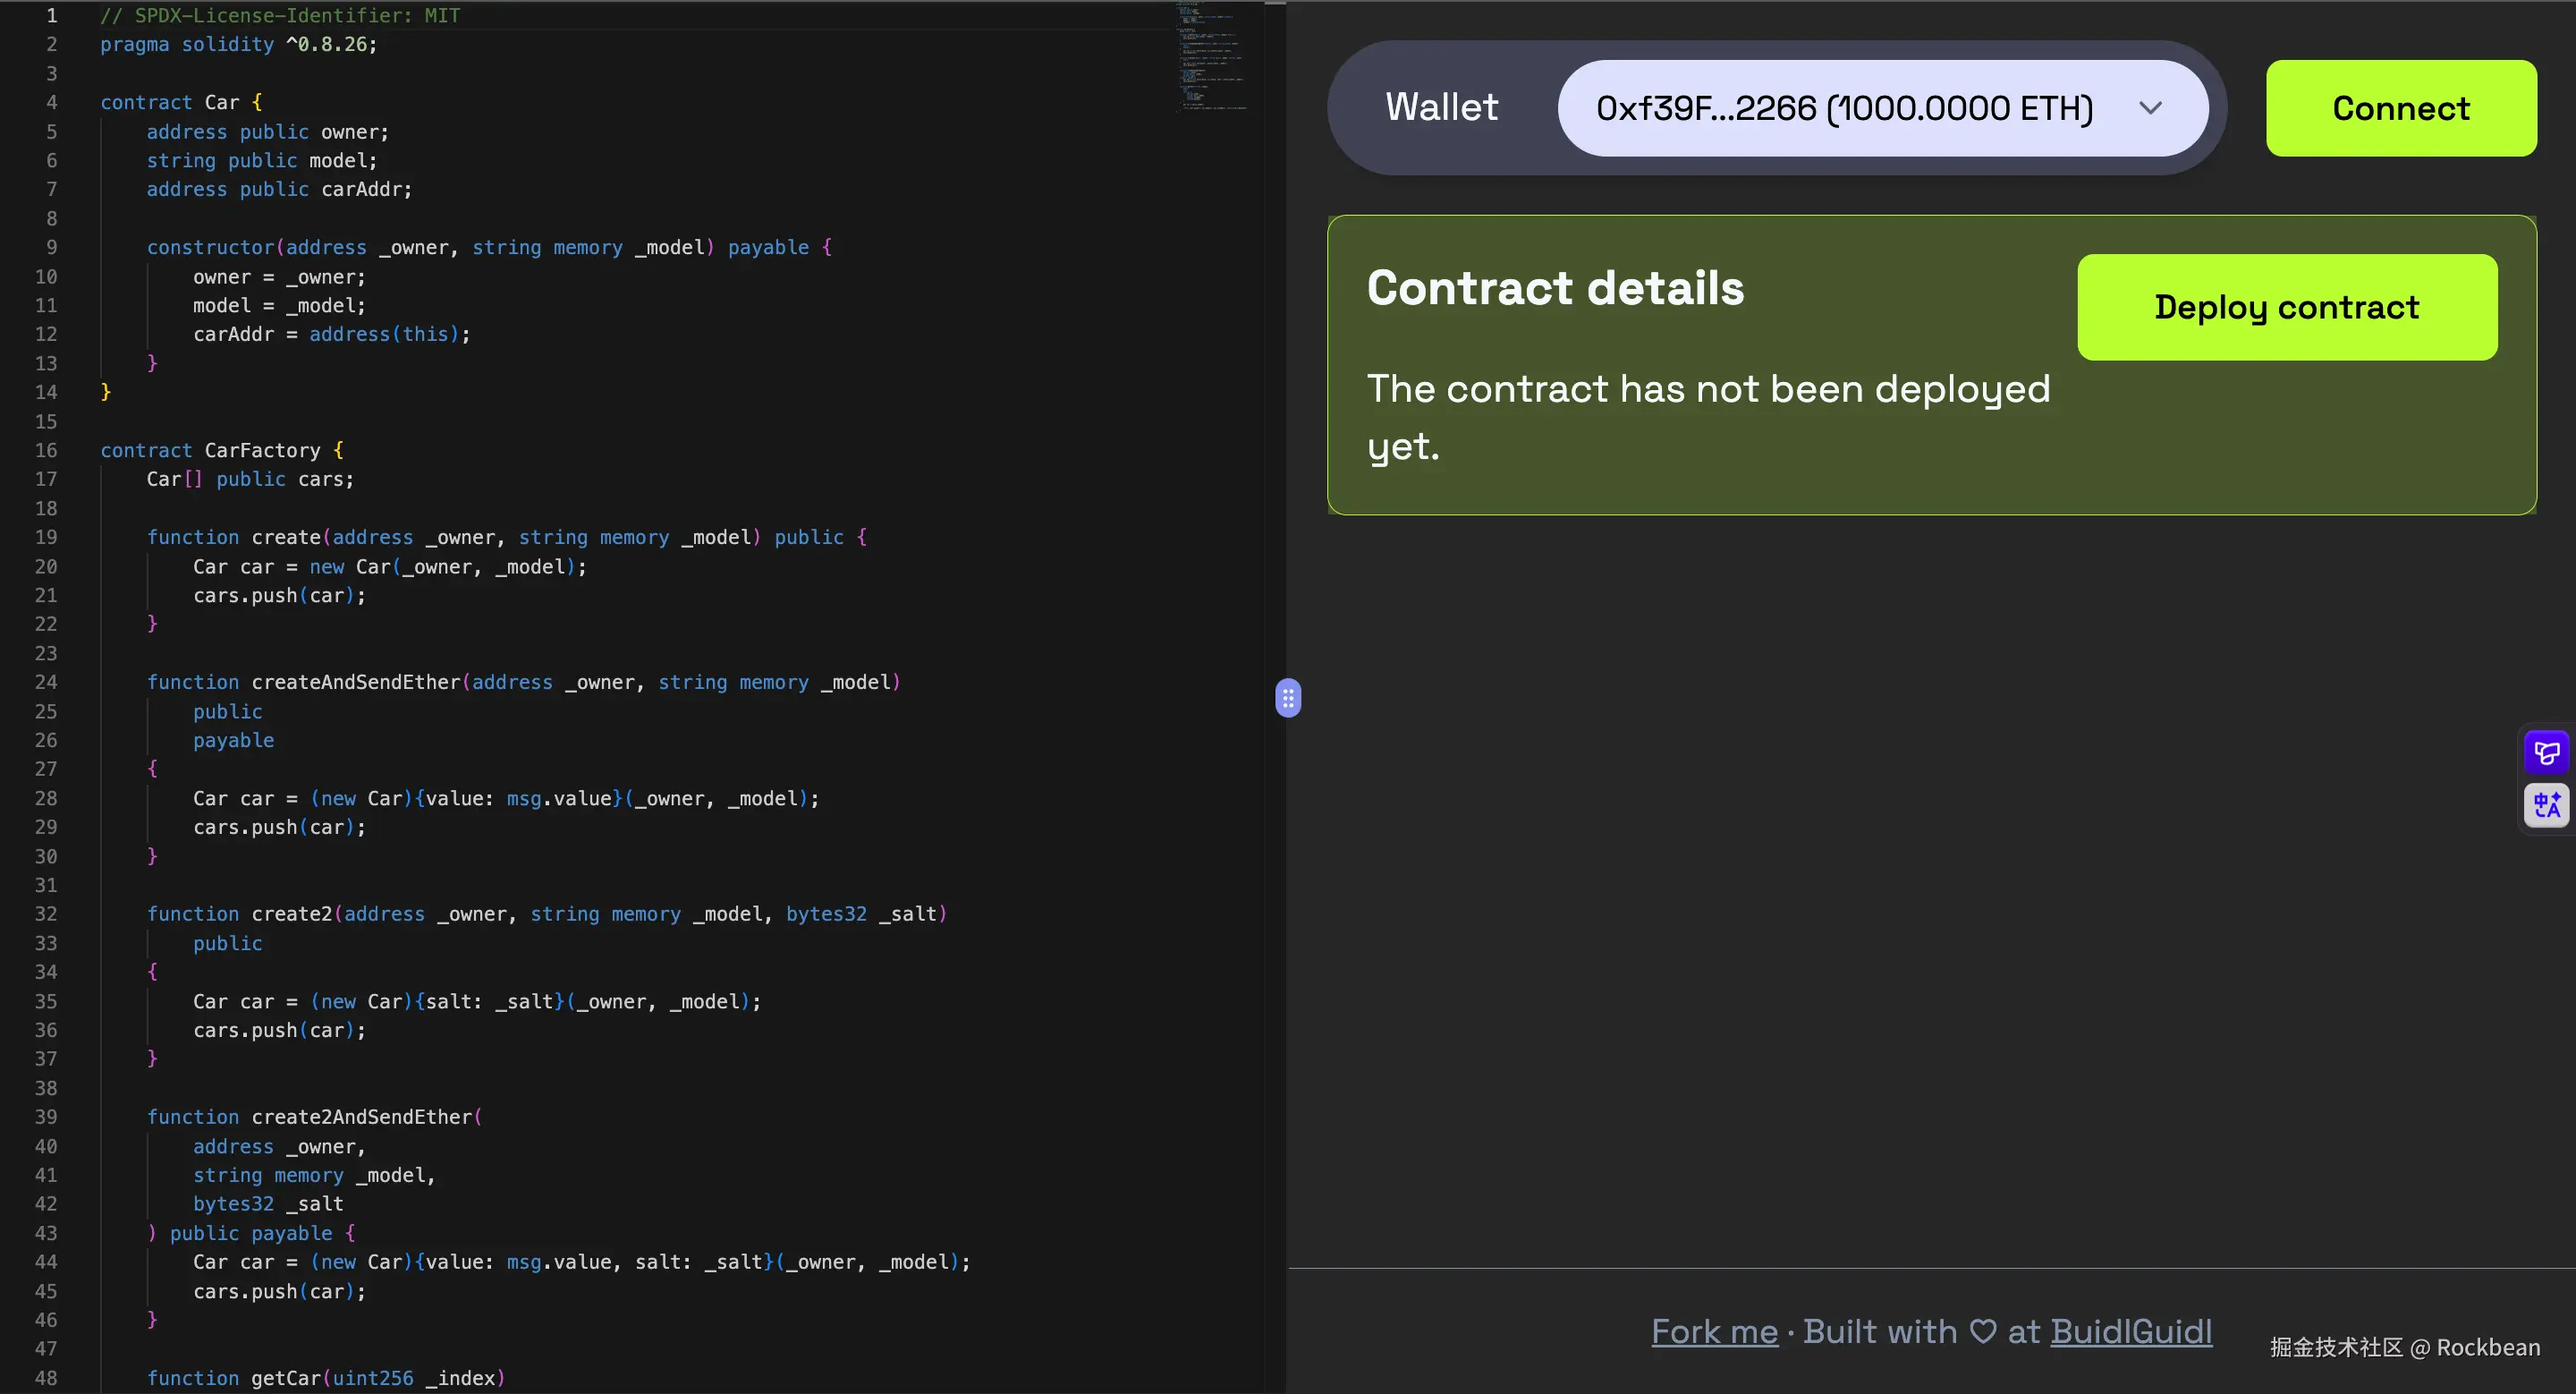Click the create2 function signature line
This screenshot has height=1394, width=2576.
547,914
